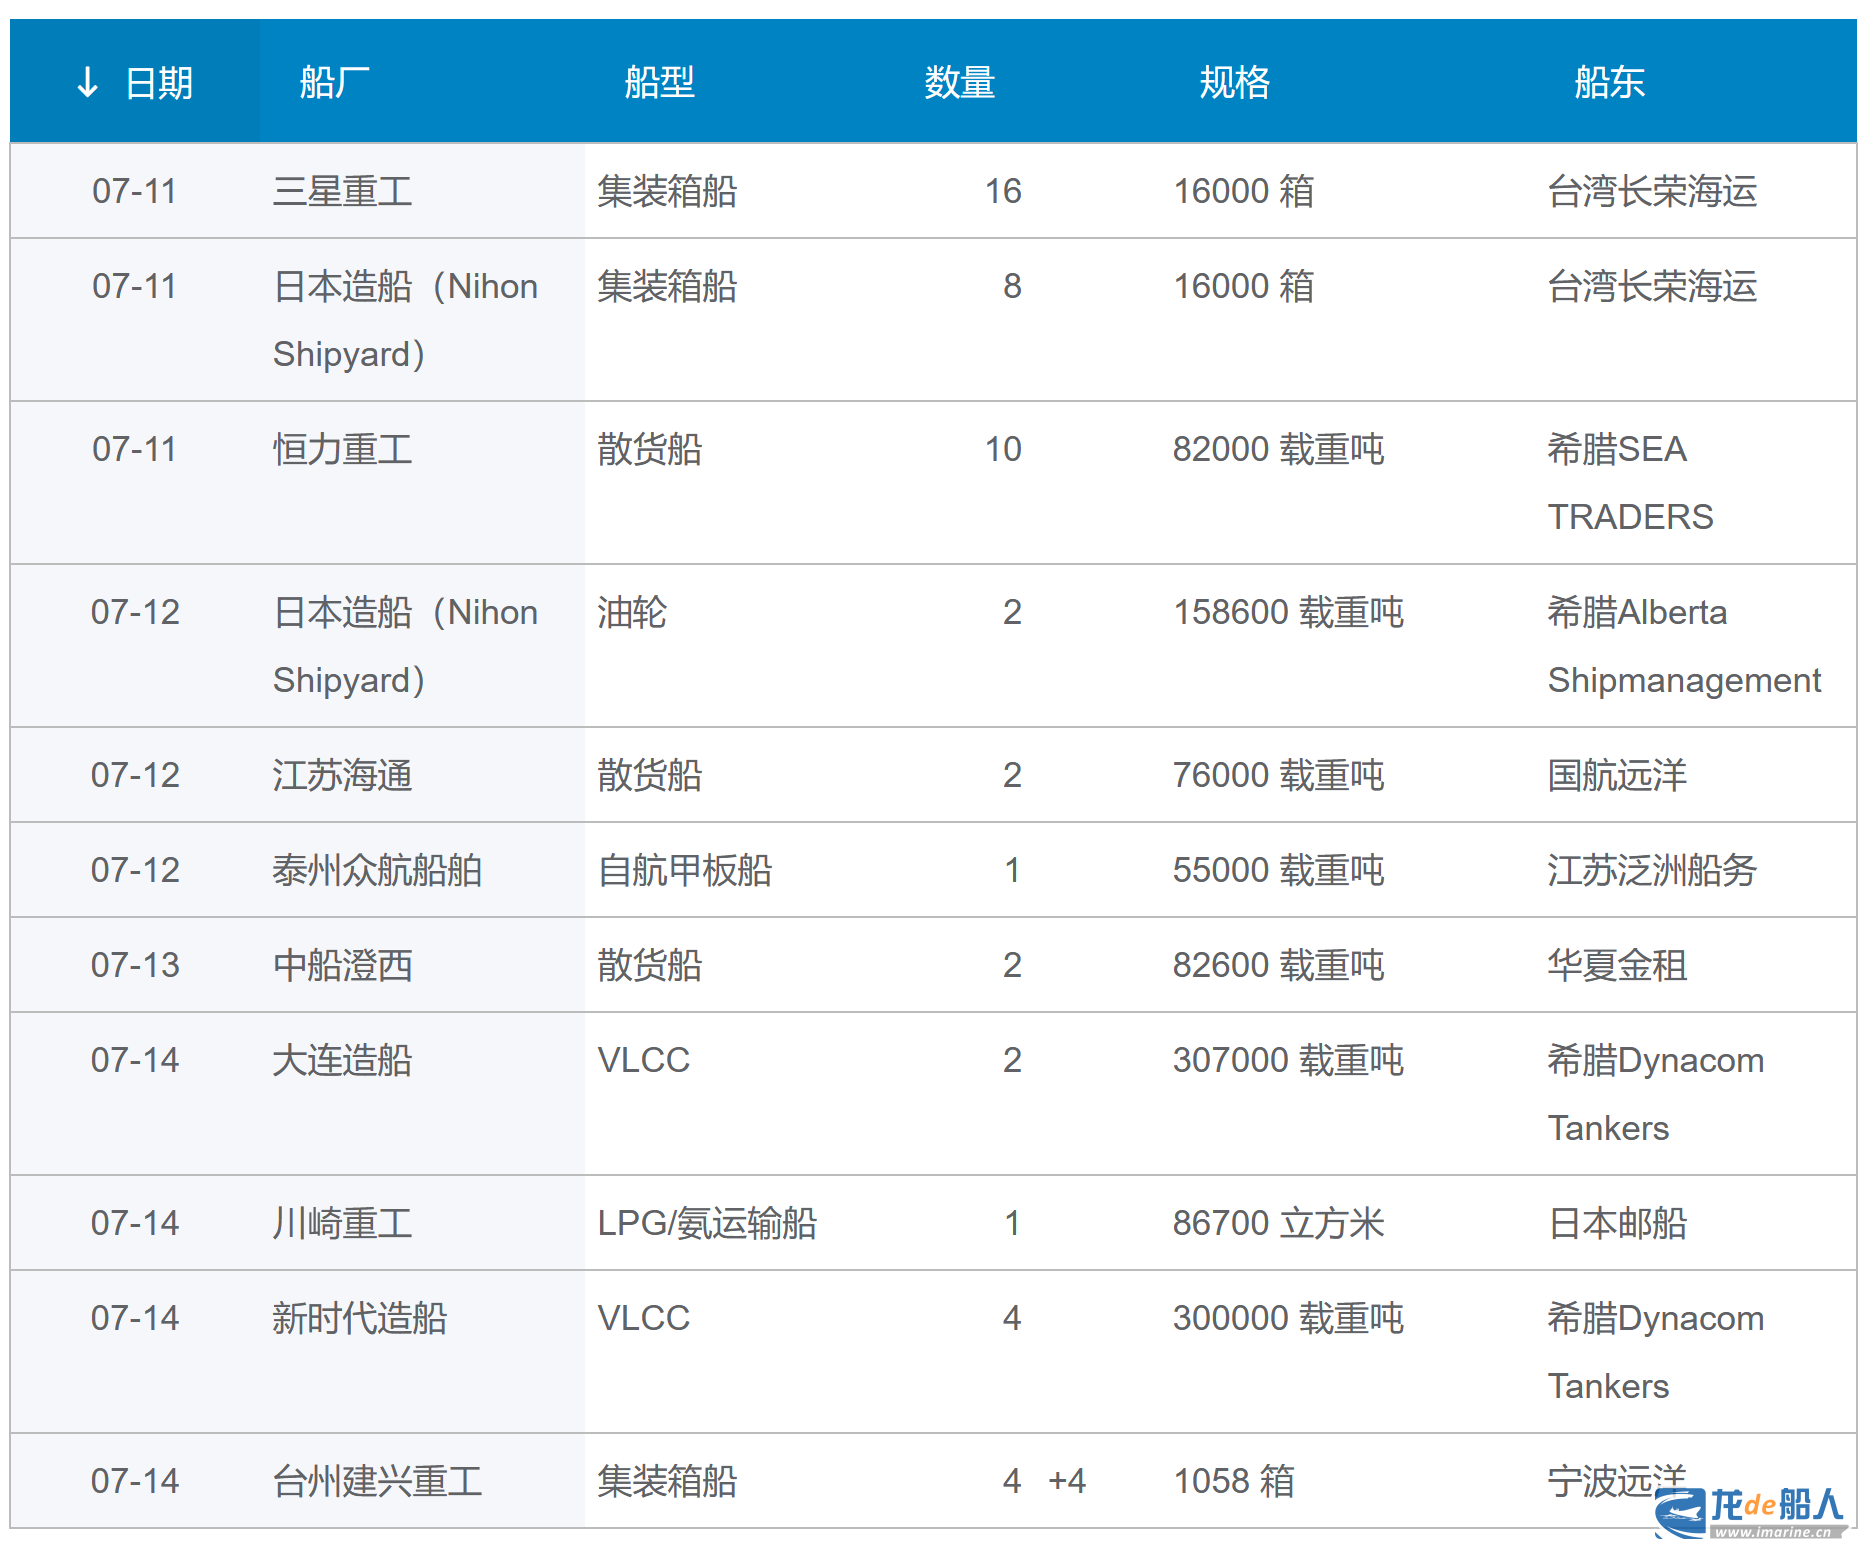Image resolution: width=1872 pixels, height=1562 pixels.
Task: Click the sort arrow beside 日期 header
Action: [x=87, y=82]
